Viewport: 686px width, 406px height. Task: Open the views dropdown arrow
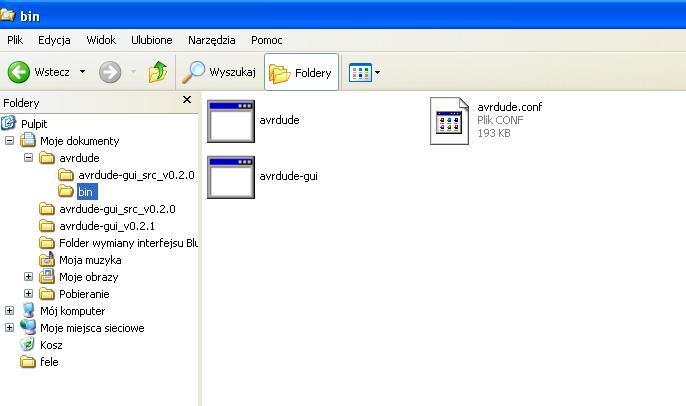tap(378, 73)
